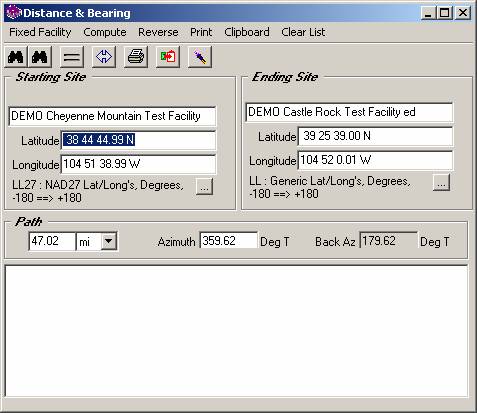
Task: Open the Compute menu
Action: pos(105,32)
